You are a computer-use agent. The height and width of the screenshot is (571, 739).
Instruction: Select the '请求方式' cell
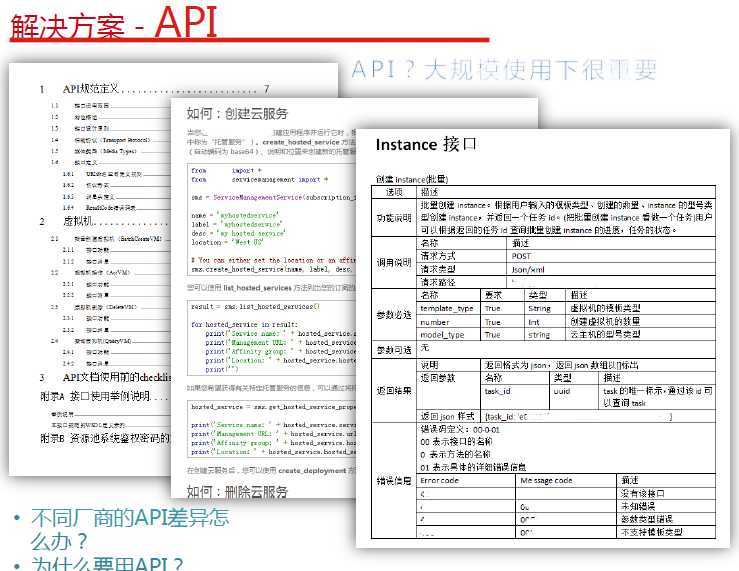click(462, 256)
